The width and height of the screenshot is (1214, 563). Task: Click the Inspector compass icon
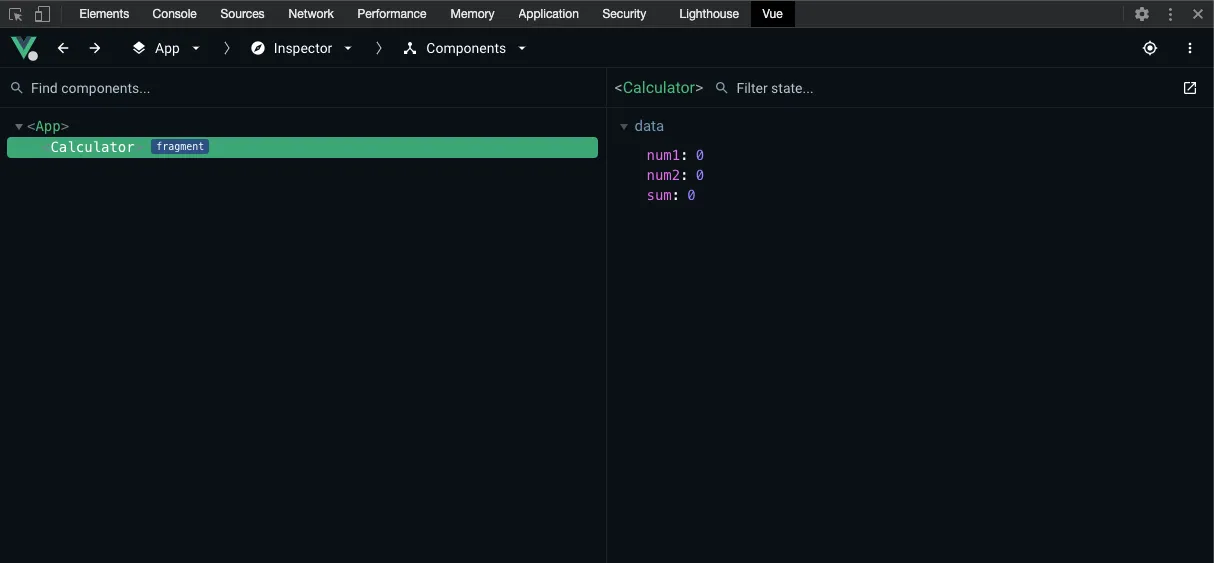(x=258, y=48)
